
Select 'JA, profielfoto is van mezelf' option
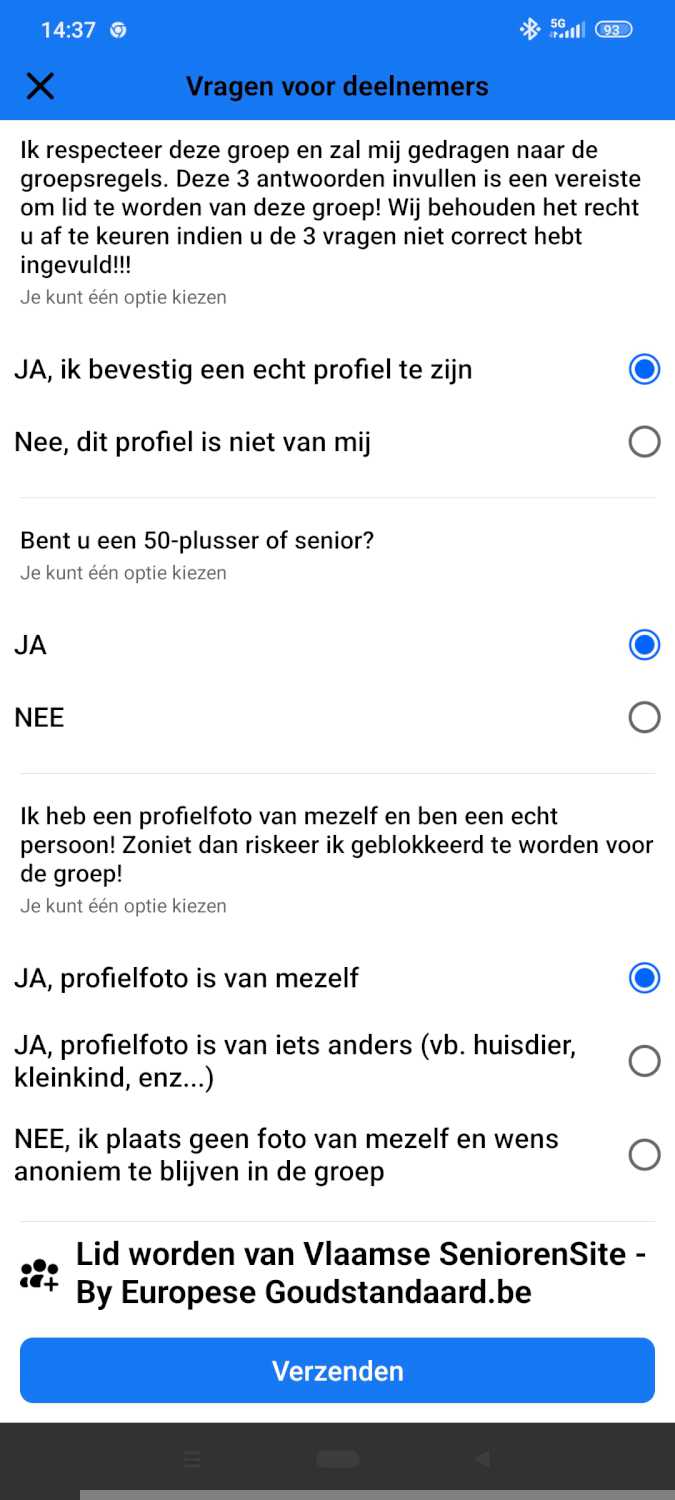point(644,978)
